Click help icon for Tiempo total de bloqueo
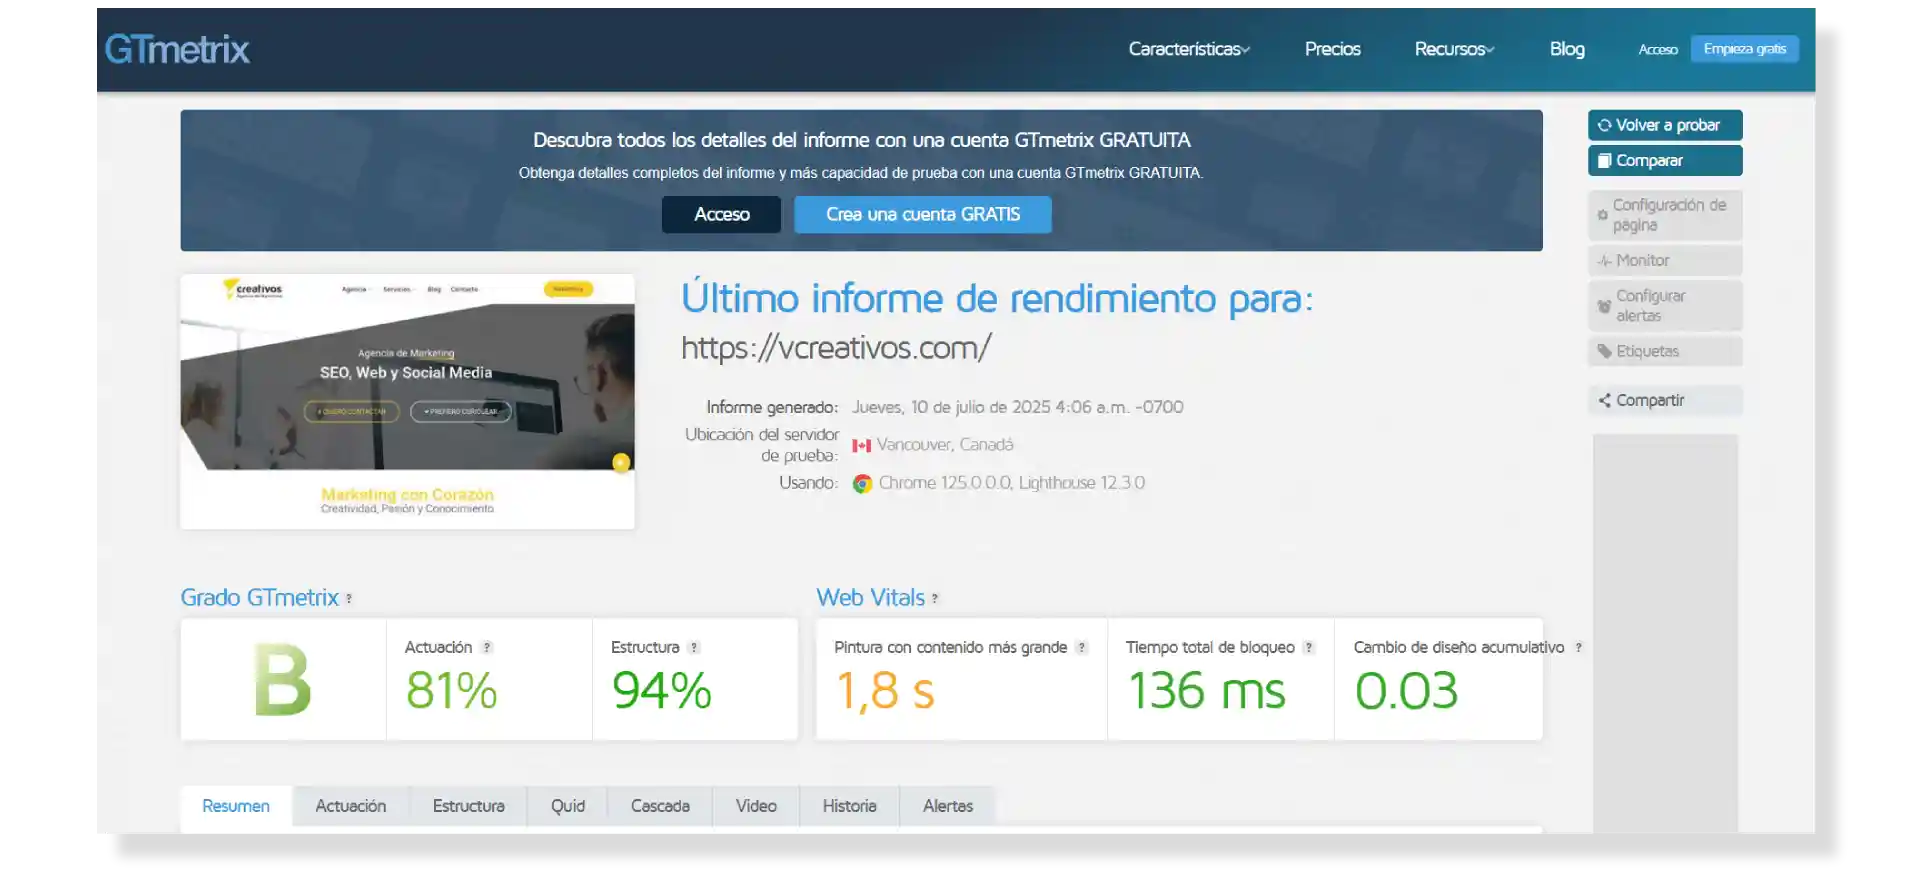Viewport: 1913px width, 879px height. (x=1308, y=648)
